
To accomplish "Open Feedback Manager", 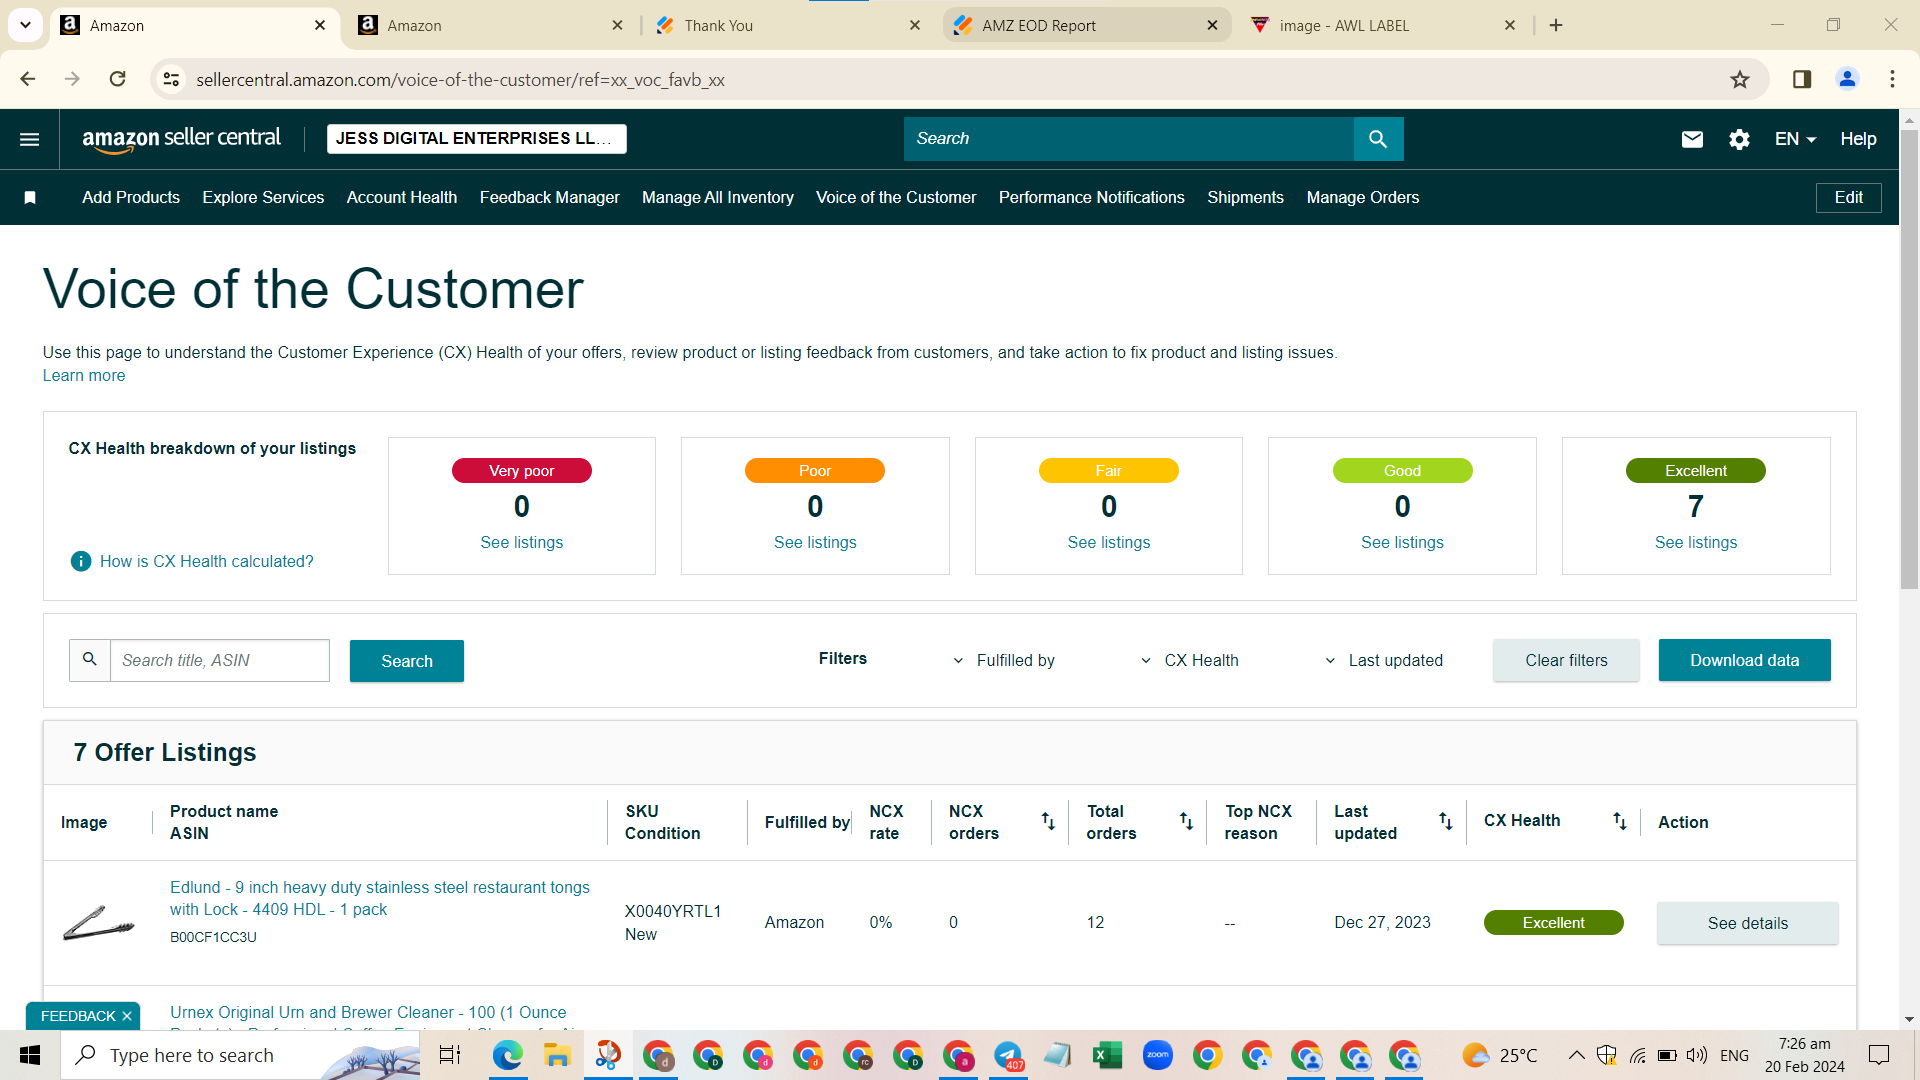I will [549, 198].
